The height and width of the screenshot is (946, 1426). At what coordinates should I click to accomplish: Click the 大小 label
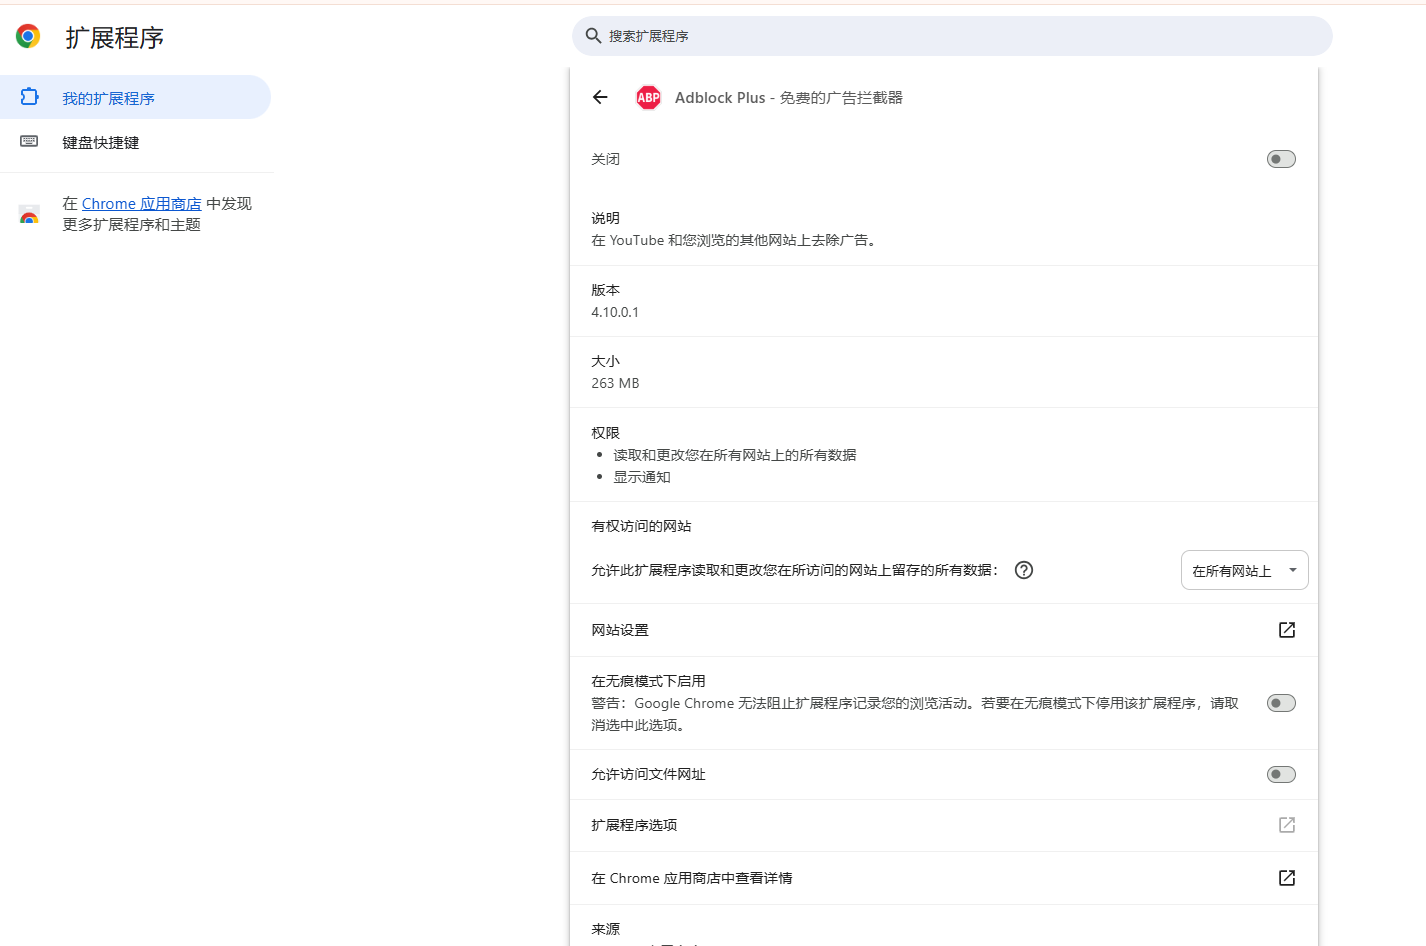(x=606, y=361)
